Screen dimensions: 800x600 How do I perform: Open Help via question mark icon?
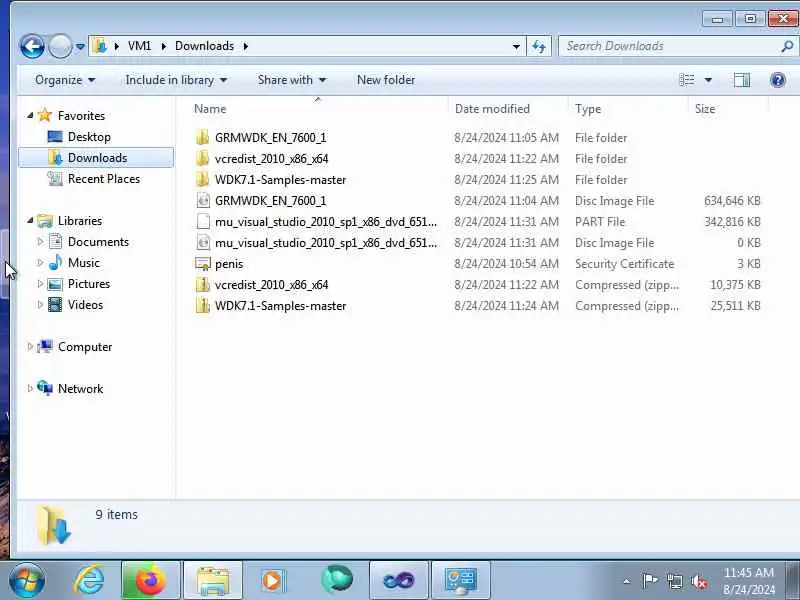[x=778, y=80]
